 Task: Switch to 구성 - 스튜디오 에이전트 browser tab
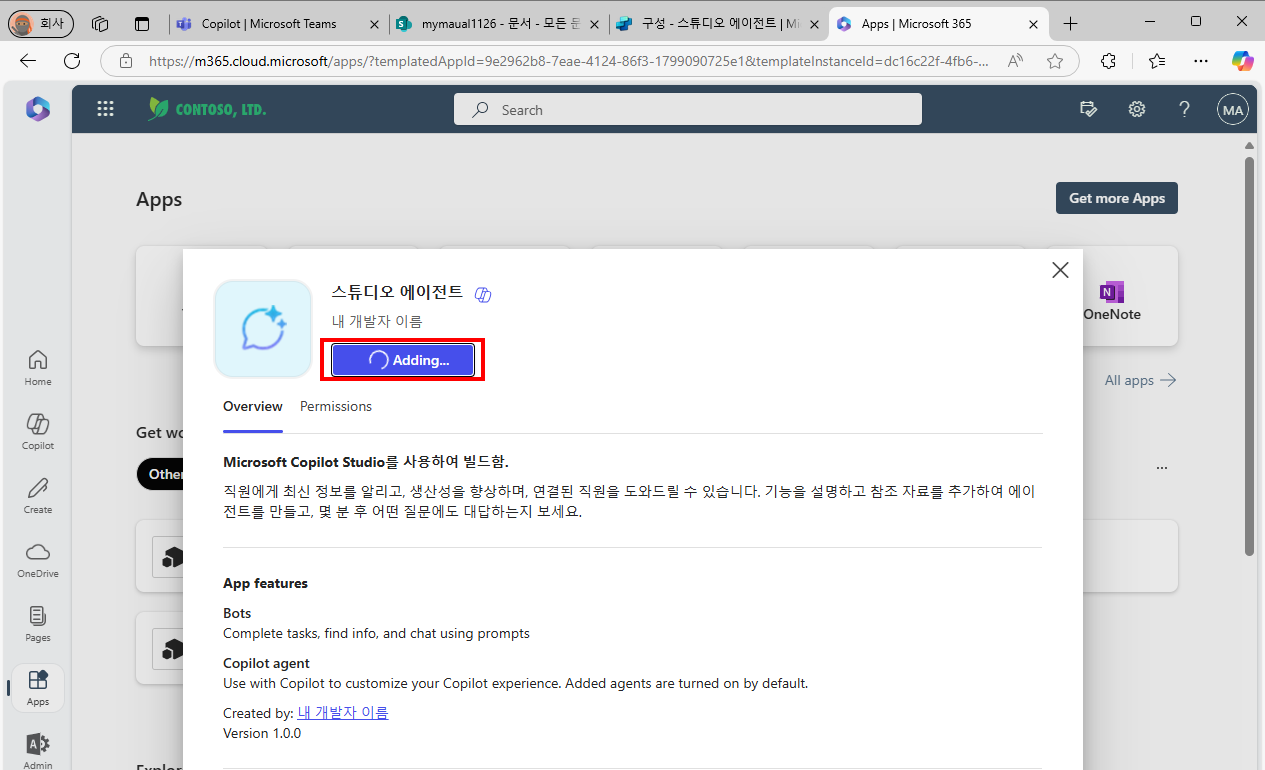pyautogui.click(x=718, y=23)
